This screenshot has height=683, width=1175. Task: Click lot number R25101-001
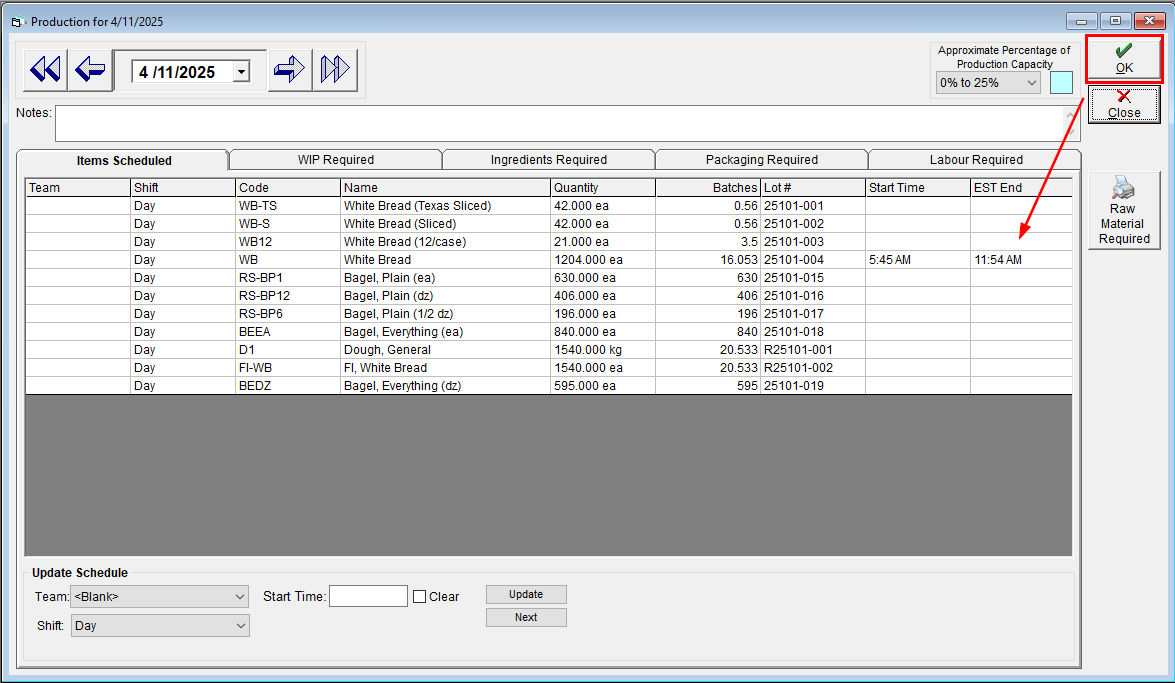pyautogui.click(x=812, y=349)
